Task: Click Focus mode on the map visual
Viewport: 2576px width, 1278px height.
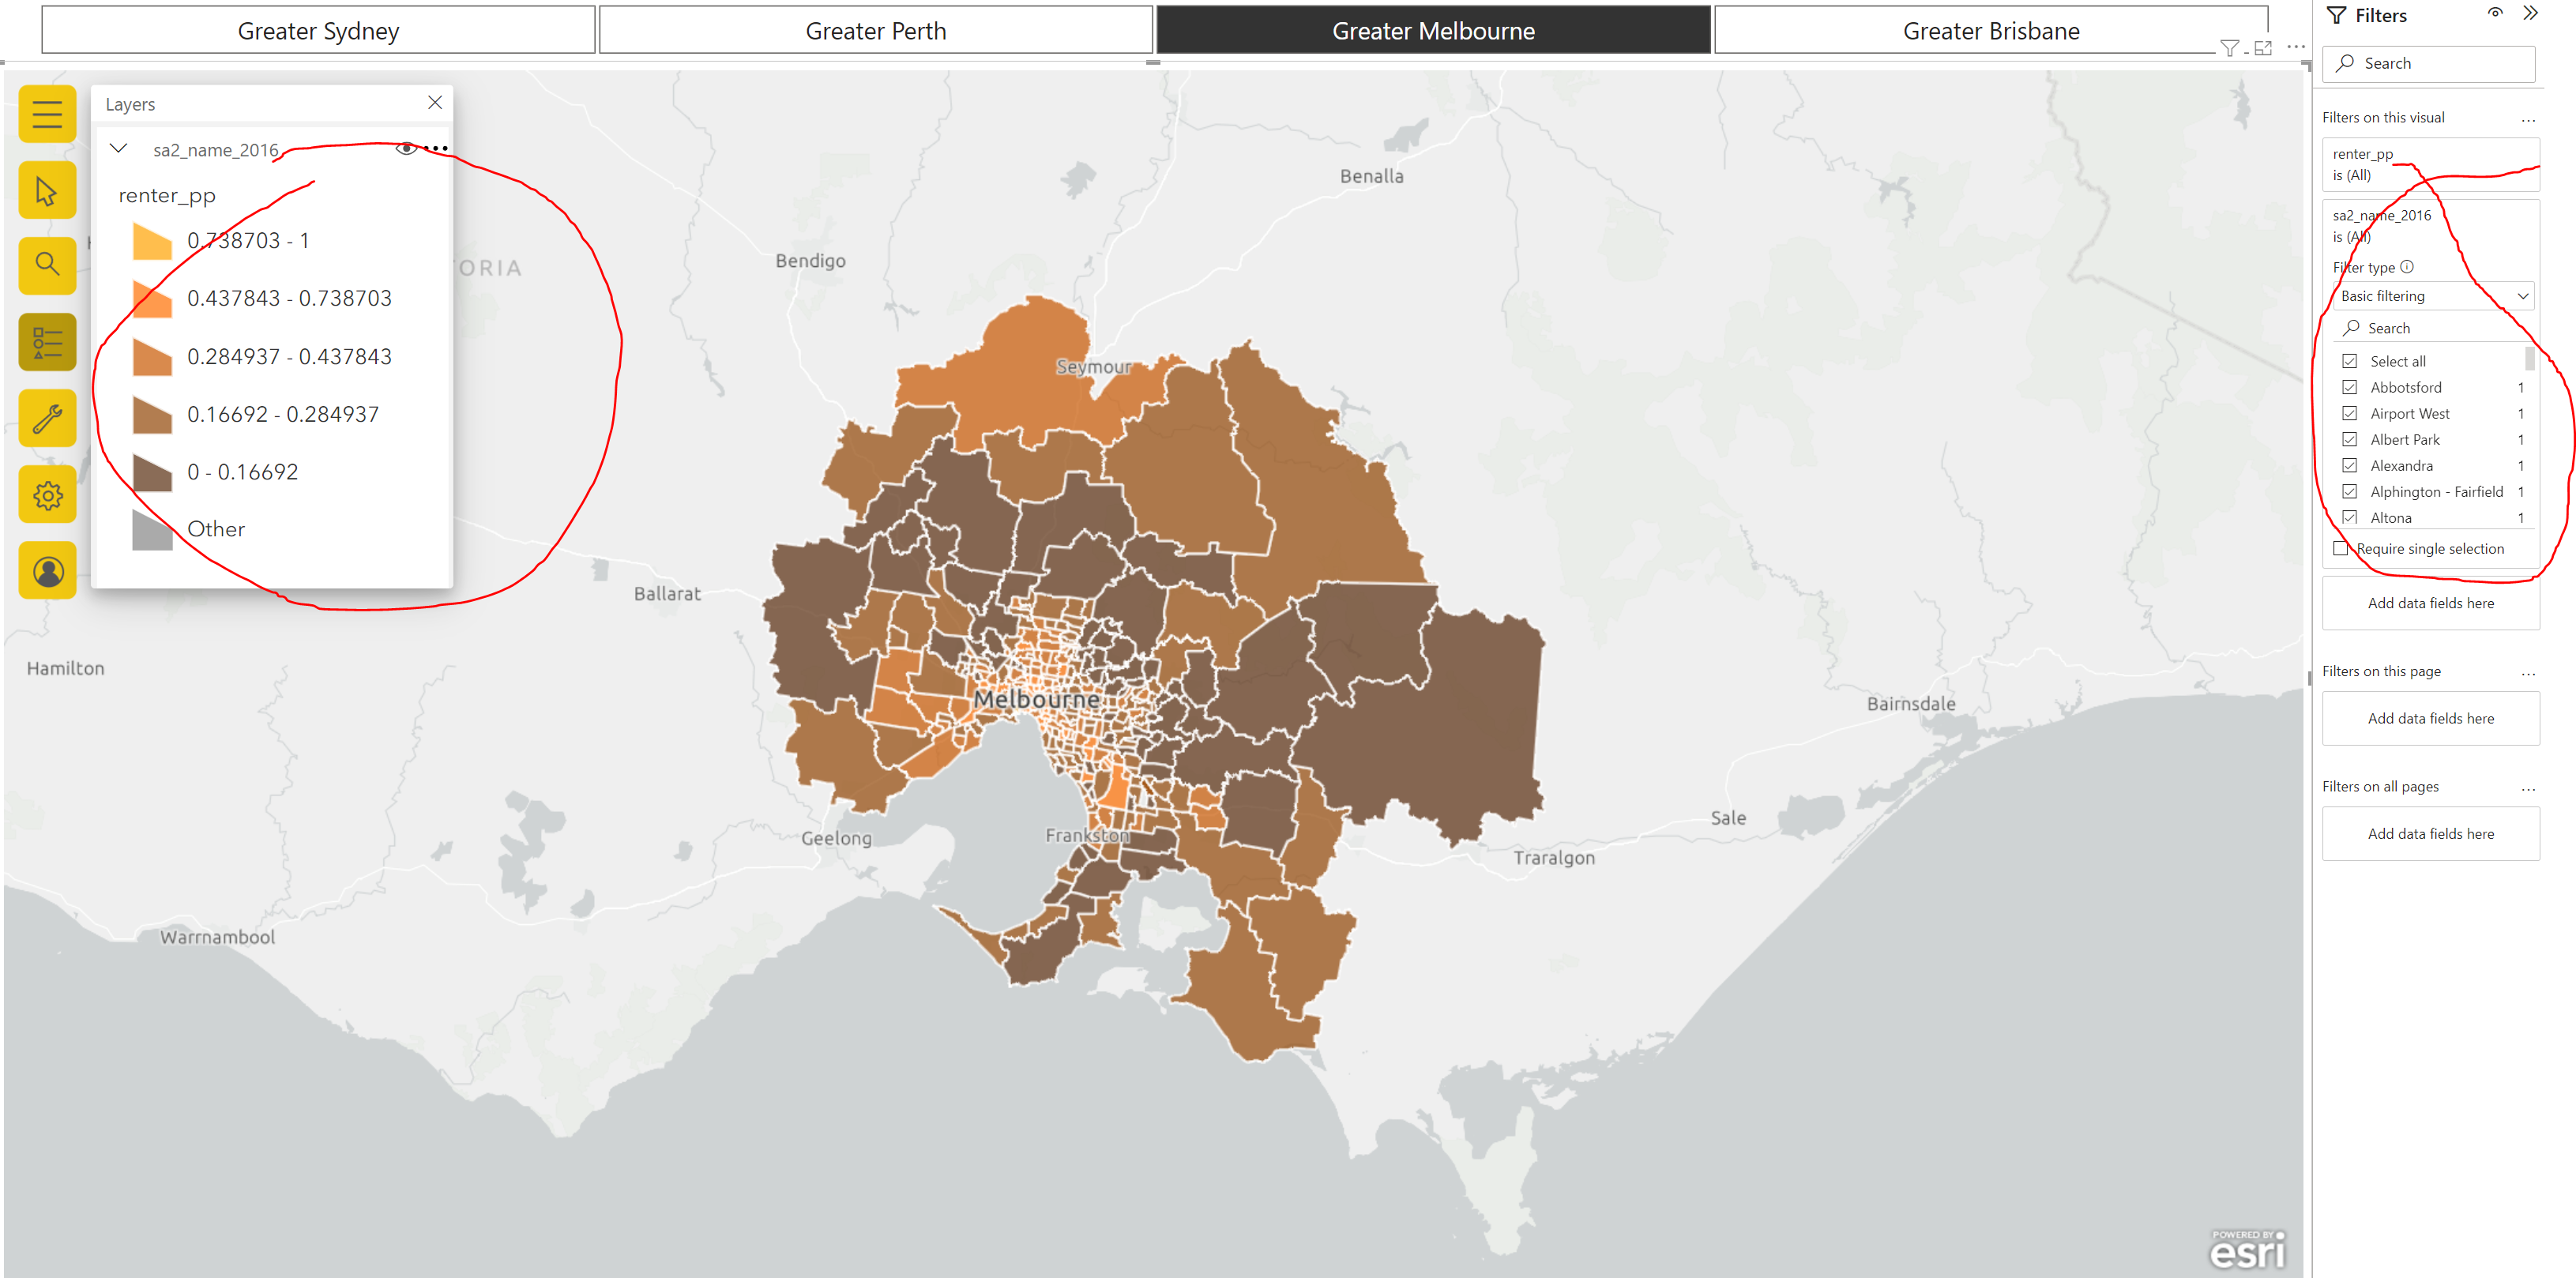Action: pos(2262,47)
